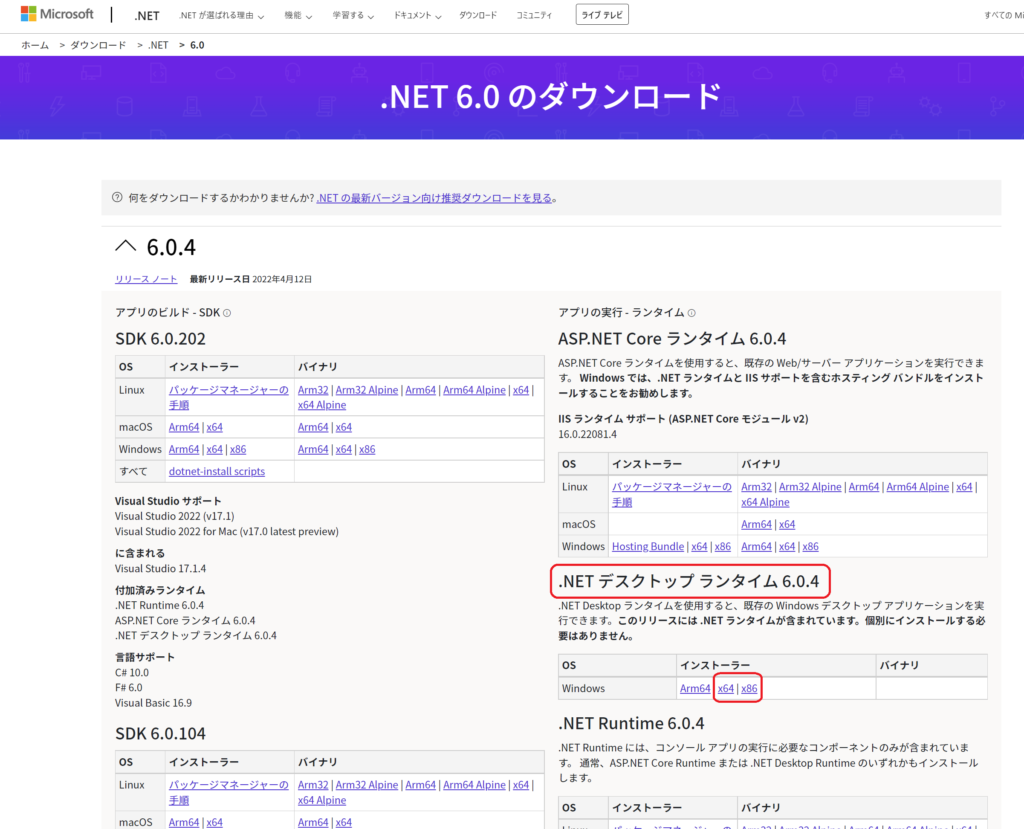Download ASP.NET Core Runtime Windows x86 installer

tap(723, 547)
